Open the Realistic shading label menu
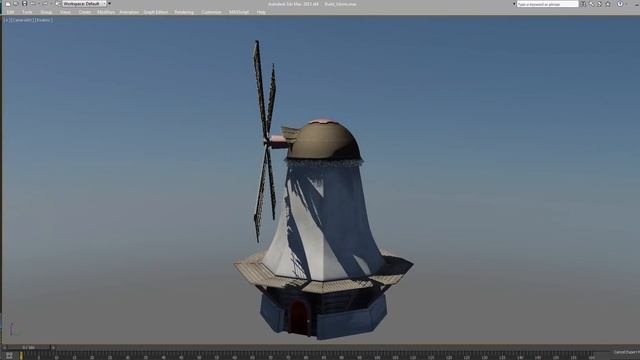The image size is (640, 360). (x=44, y=20)
